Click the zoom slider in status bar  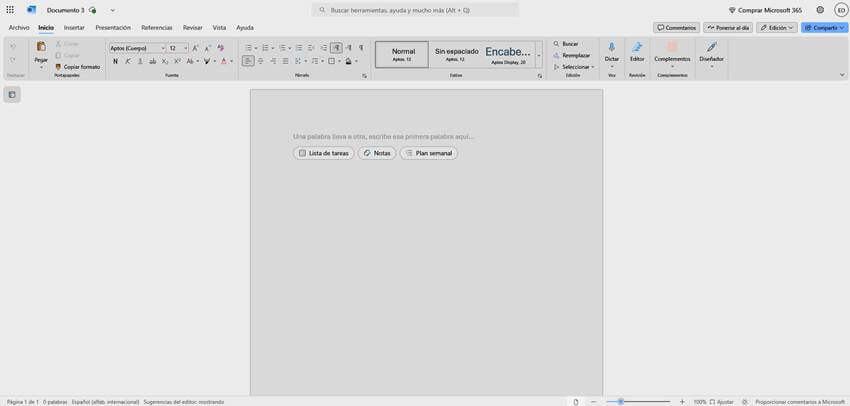(x=638, y=402)
